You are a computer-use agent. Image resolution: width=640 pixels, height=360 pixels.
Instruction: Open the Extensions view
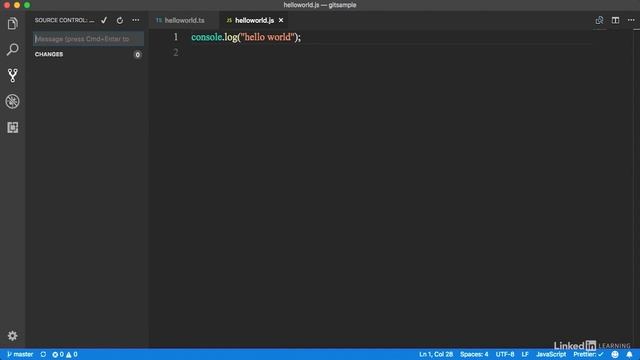(13, 127)
